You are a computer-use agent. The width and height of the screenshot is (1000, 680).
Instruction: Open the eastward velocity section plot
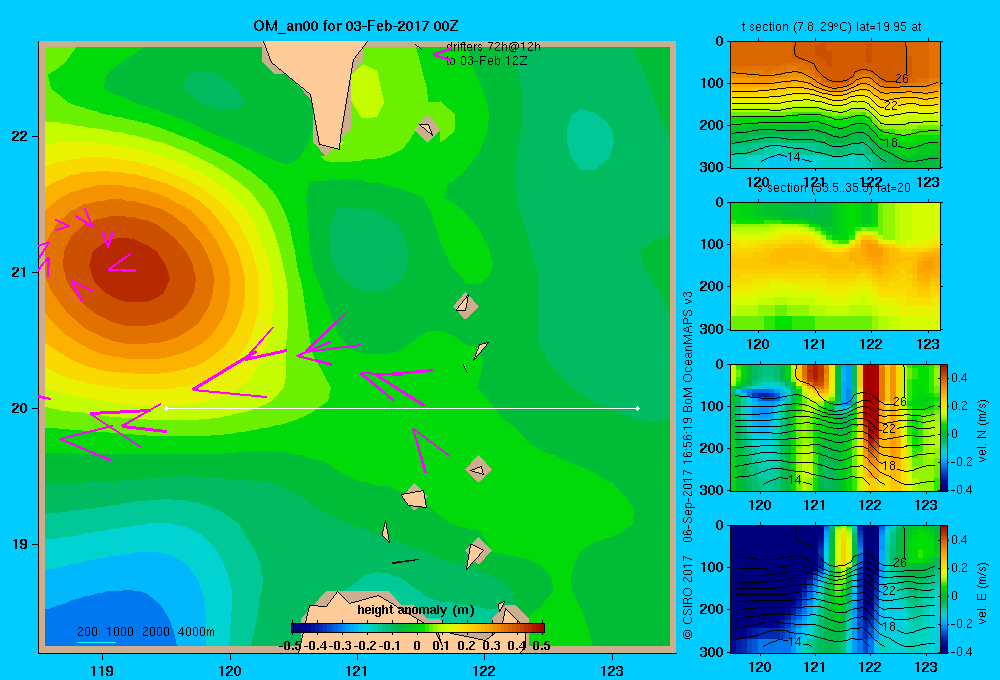coord(834,589)
